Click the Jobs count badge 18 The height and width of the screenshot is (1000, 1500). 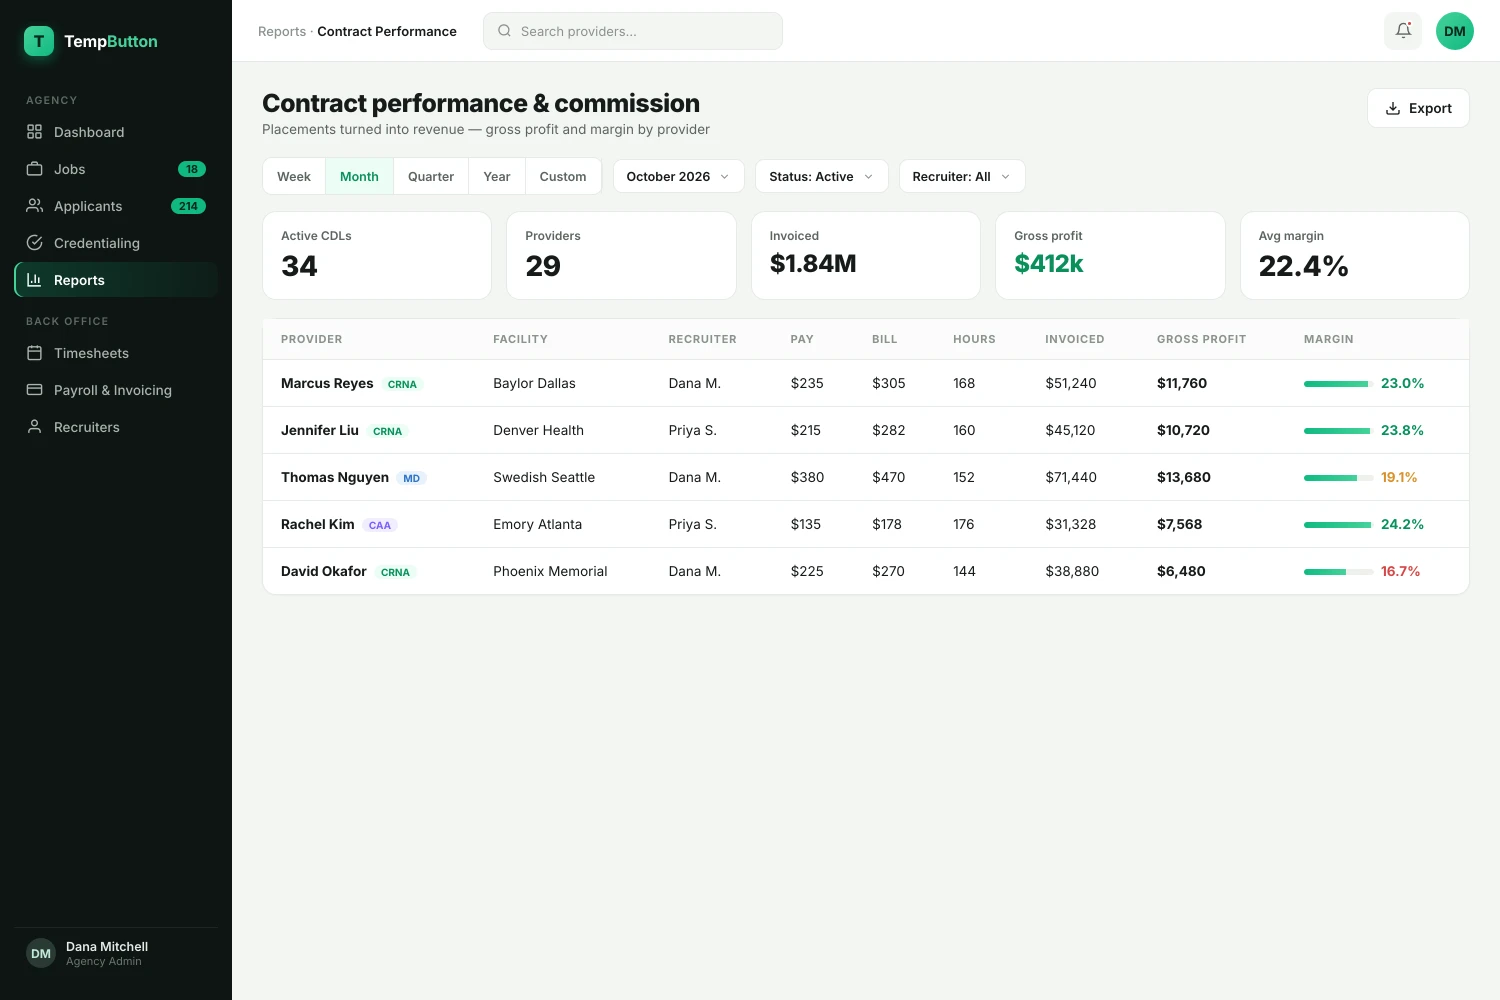click(192, 169)
